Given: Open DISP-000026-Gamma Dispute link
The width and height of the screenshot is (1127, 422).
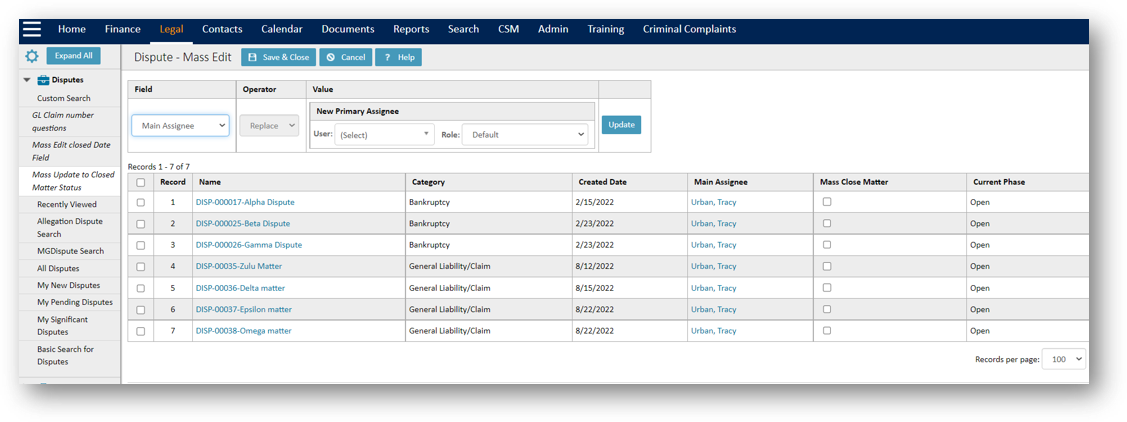Looking at the screenshot, I should (x=249, y=245).
